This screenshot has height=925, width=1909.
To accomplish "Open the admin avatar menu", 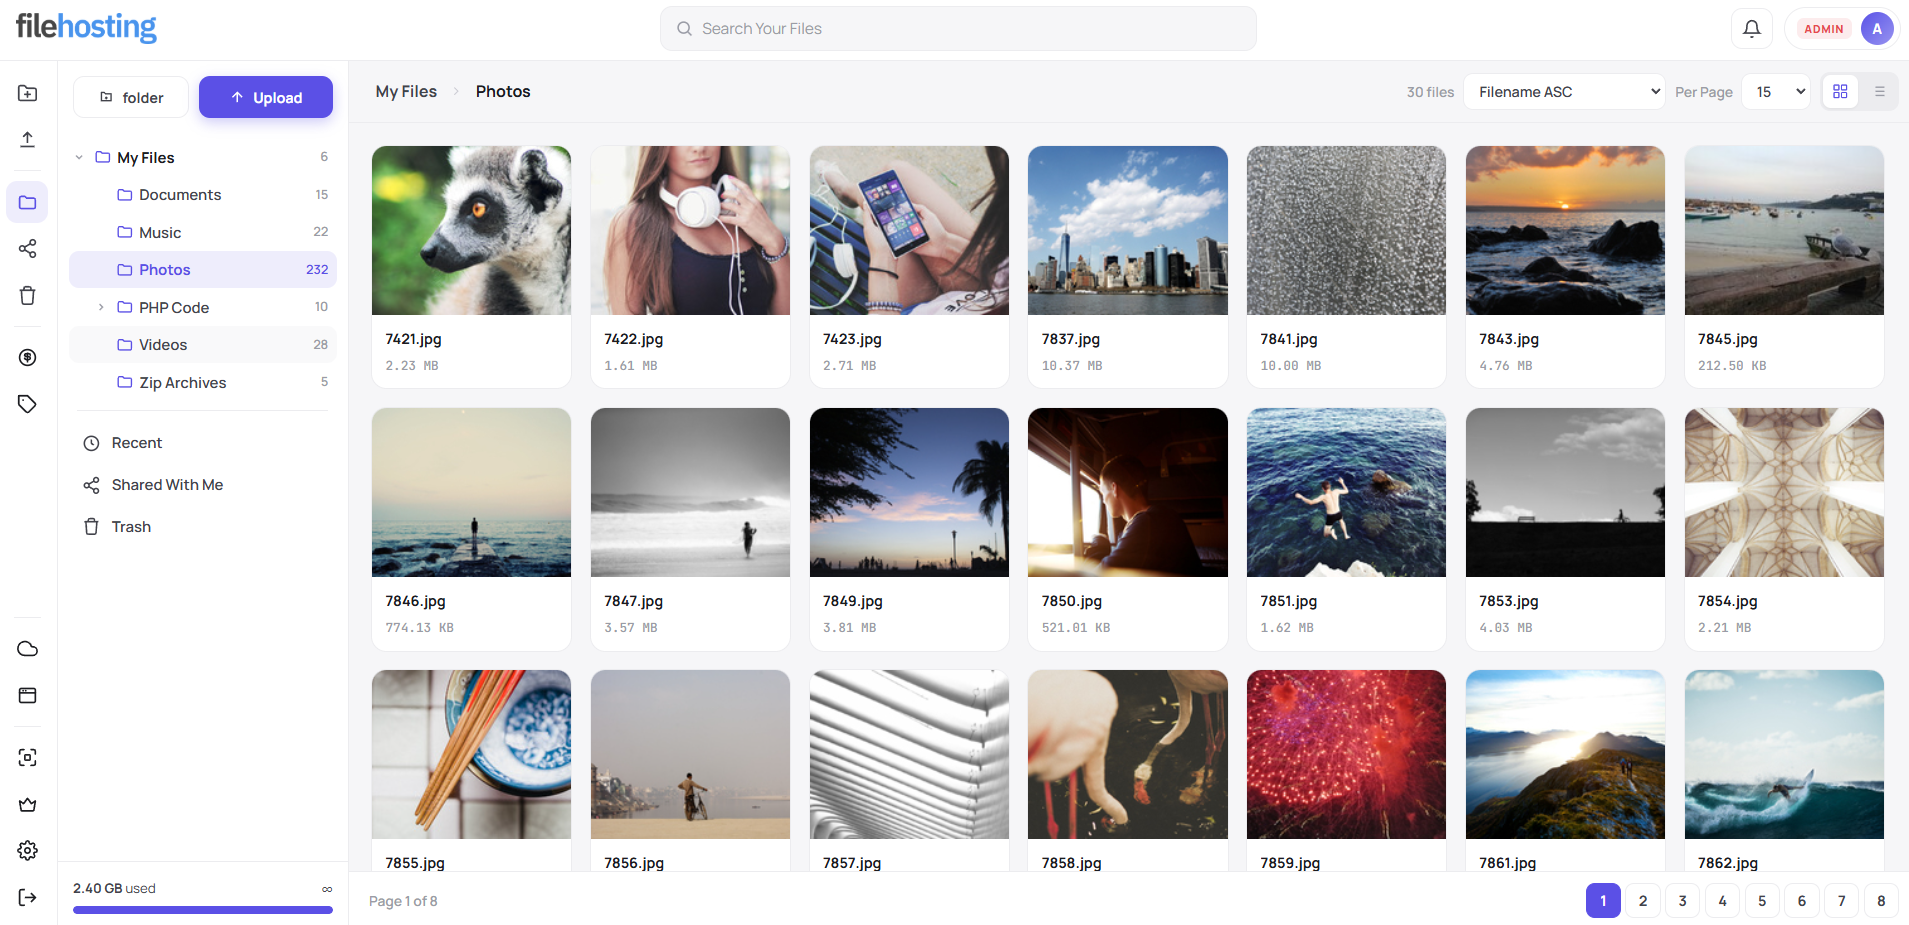I will (x=1877, y=29).
